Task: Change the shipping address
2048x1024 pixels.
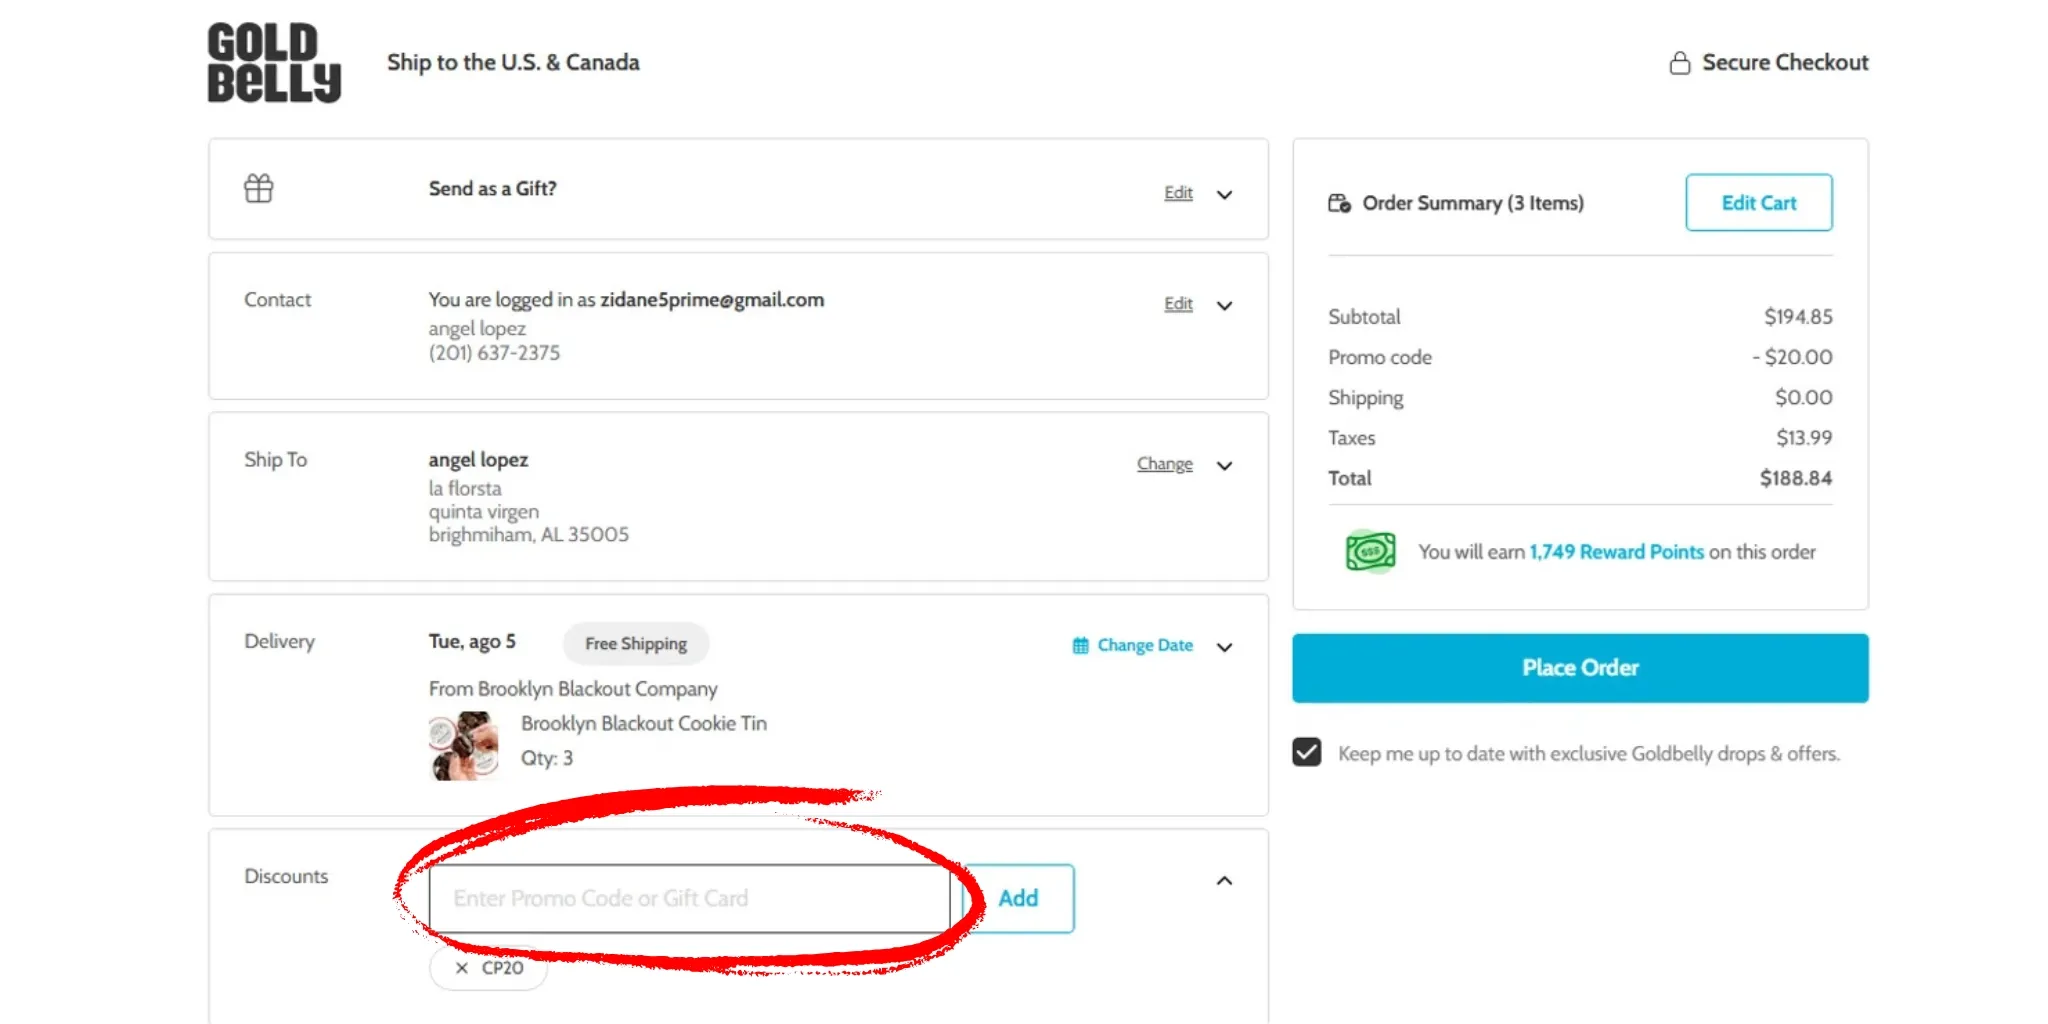Action: point(1164,464)
